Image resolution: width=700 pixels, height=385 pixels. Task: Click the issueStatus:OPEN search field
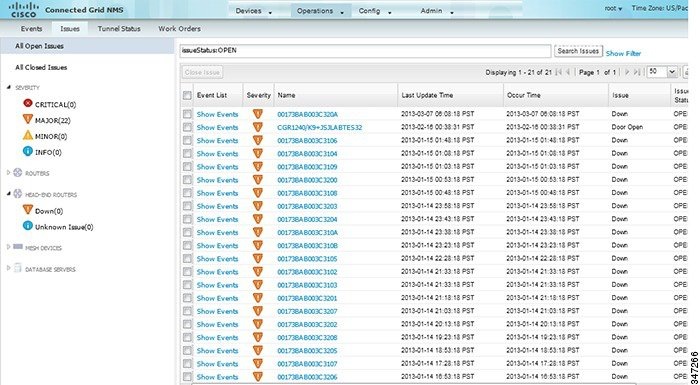click(x=365, y=51)
